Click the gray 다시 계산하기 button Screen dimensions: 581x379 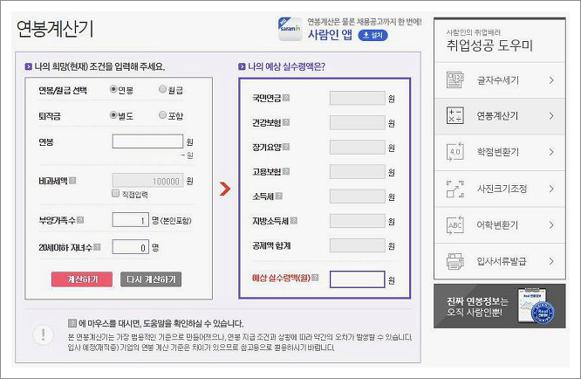point(151,279)
